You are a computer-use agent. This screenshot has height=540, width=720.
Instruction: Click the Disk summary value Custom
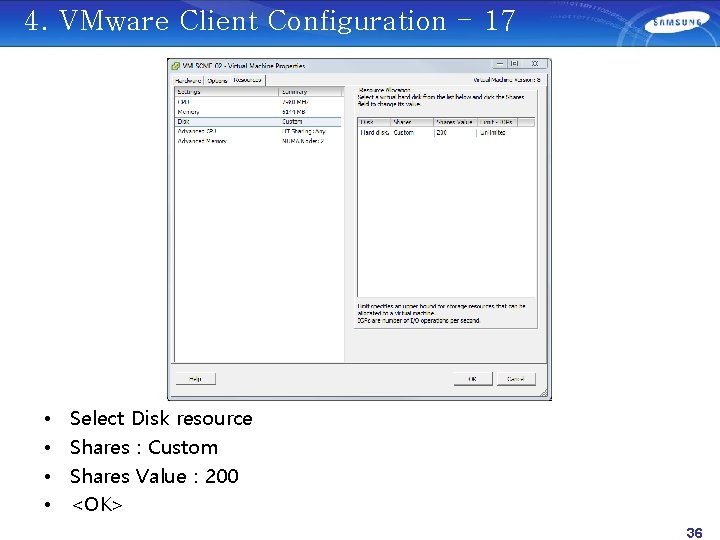(x=292, y=122)
